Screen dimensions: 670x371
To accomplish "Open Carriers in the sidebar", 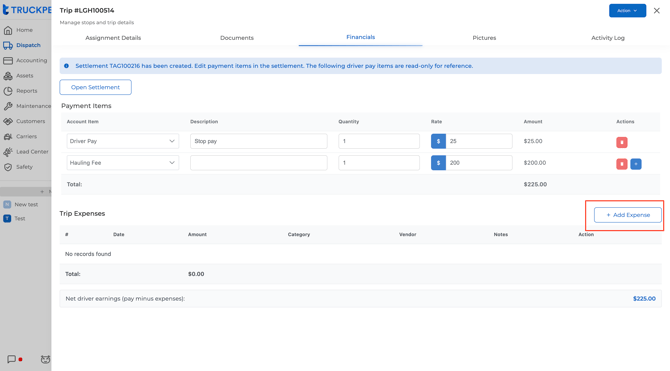I will click(x=25, y=136).
